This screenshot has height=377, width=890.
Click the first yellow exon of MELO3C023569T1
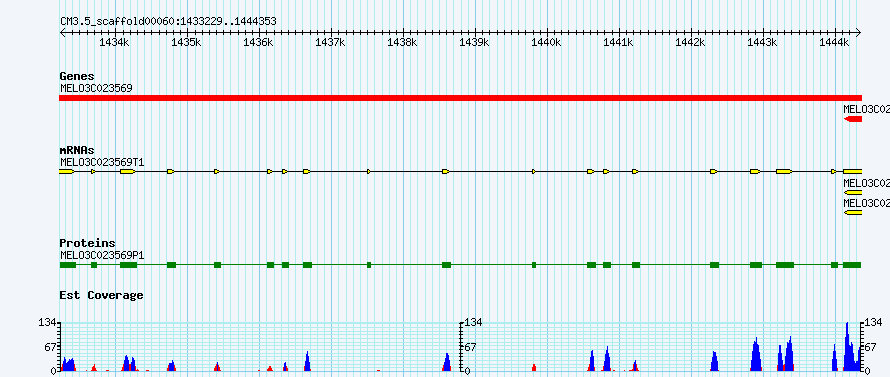click(66, 171)
